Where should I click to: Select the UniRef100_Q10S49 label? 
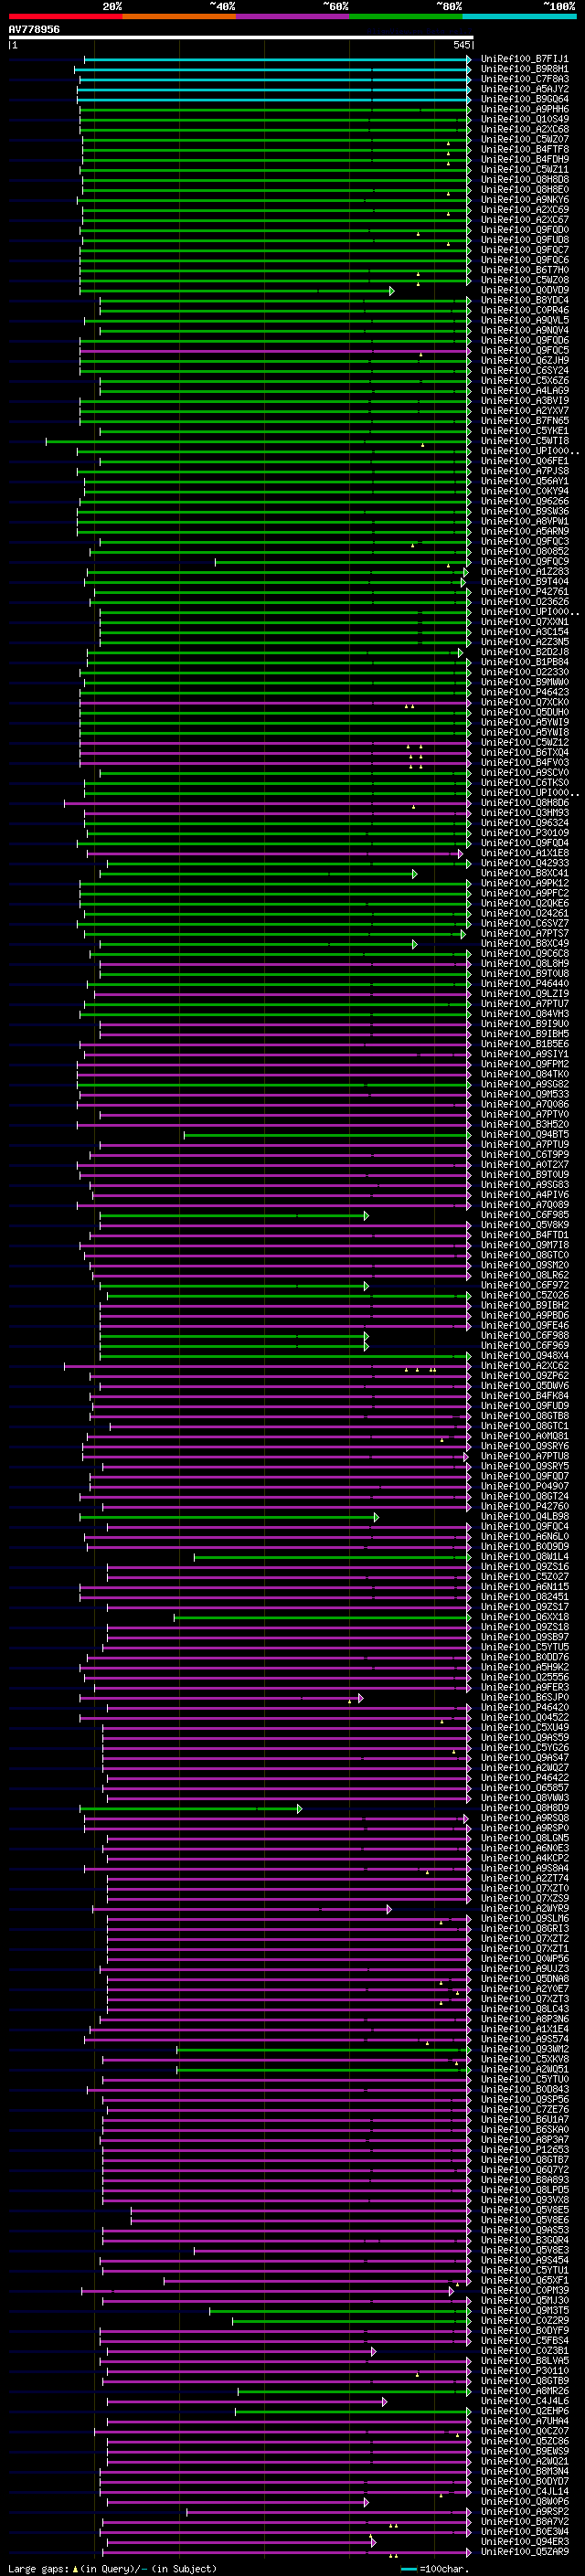[x=524, y=119]
